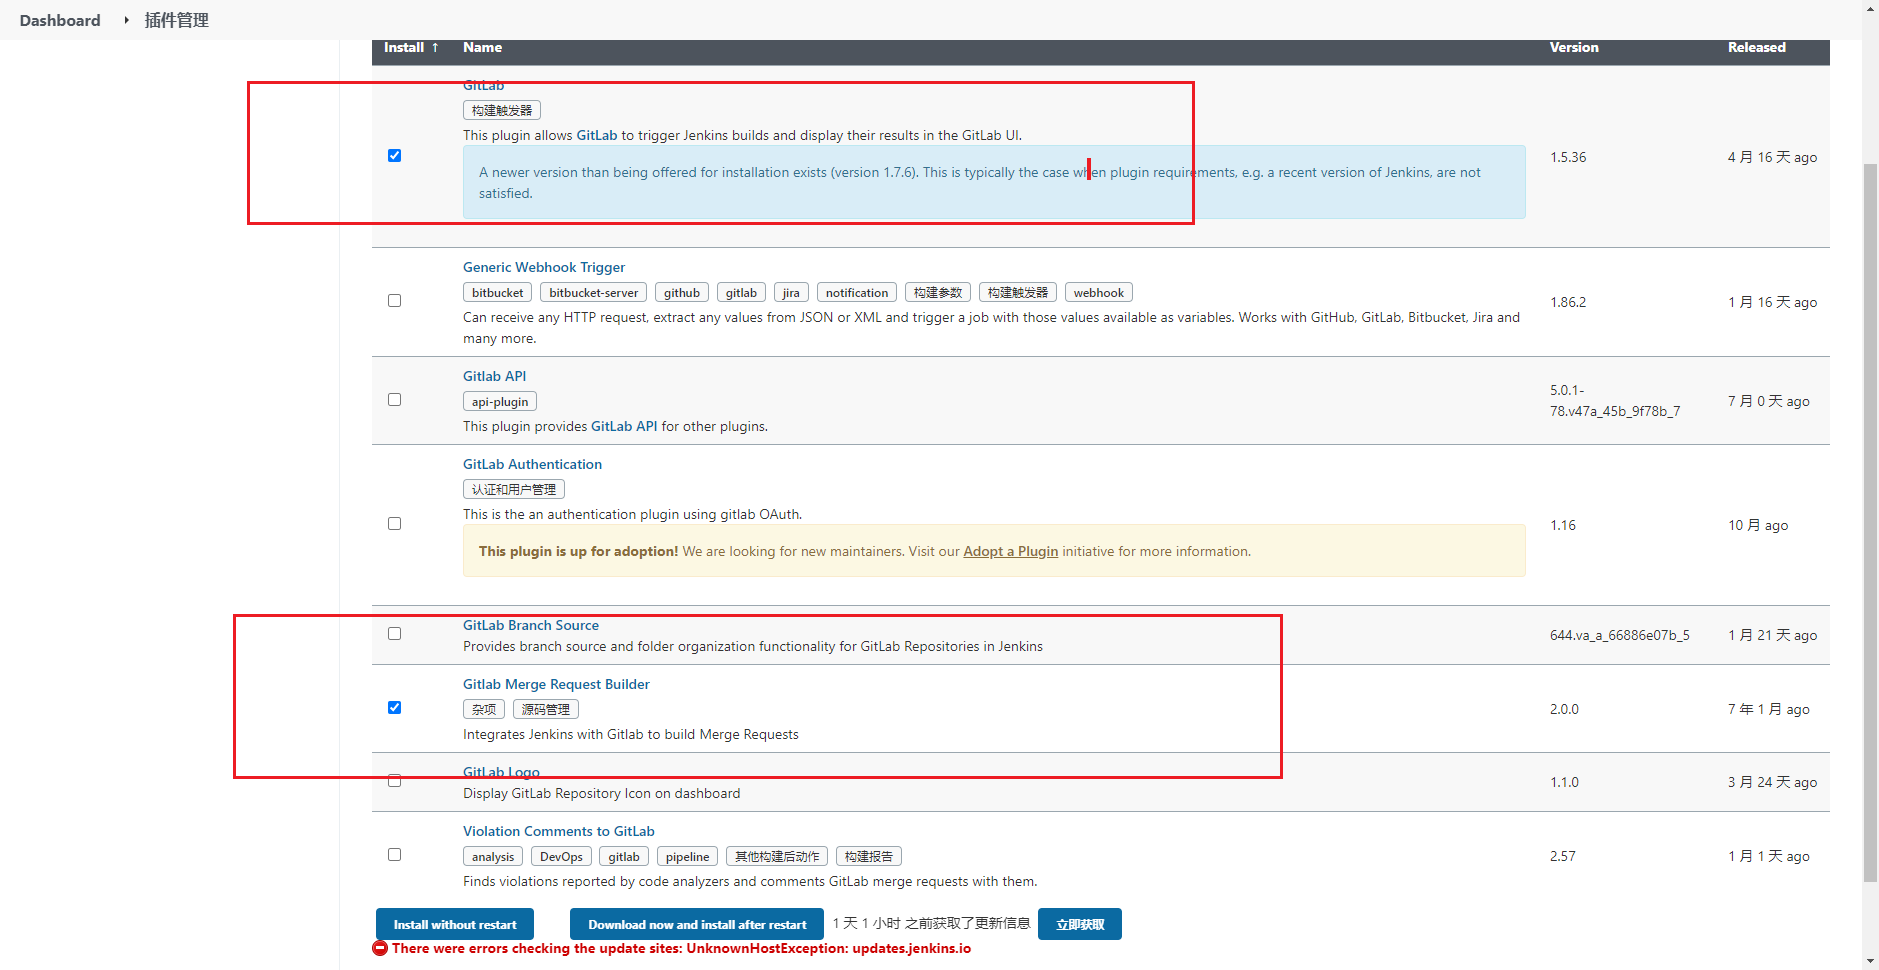Image resolution: width=1879 pixels, height=970 pixels.
Task: Click the analysis tag
Action: click(x=493, y=856)
